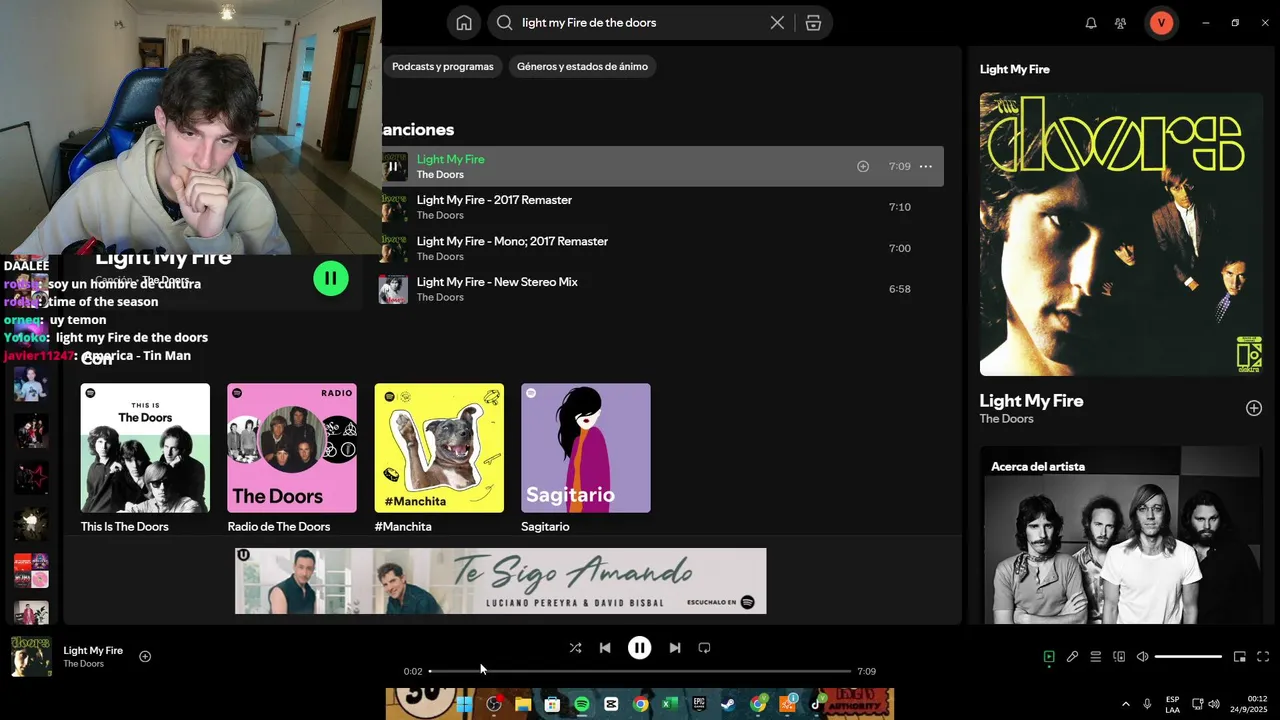Open The Doors link in bottom bar
Screen dimensions: 1280x720
pyautogui.click(x=83, y=664)
